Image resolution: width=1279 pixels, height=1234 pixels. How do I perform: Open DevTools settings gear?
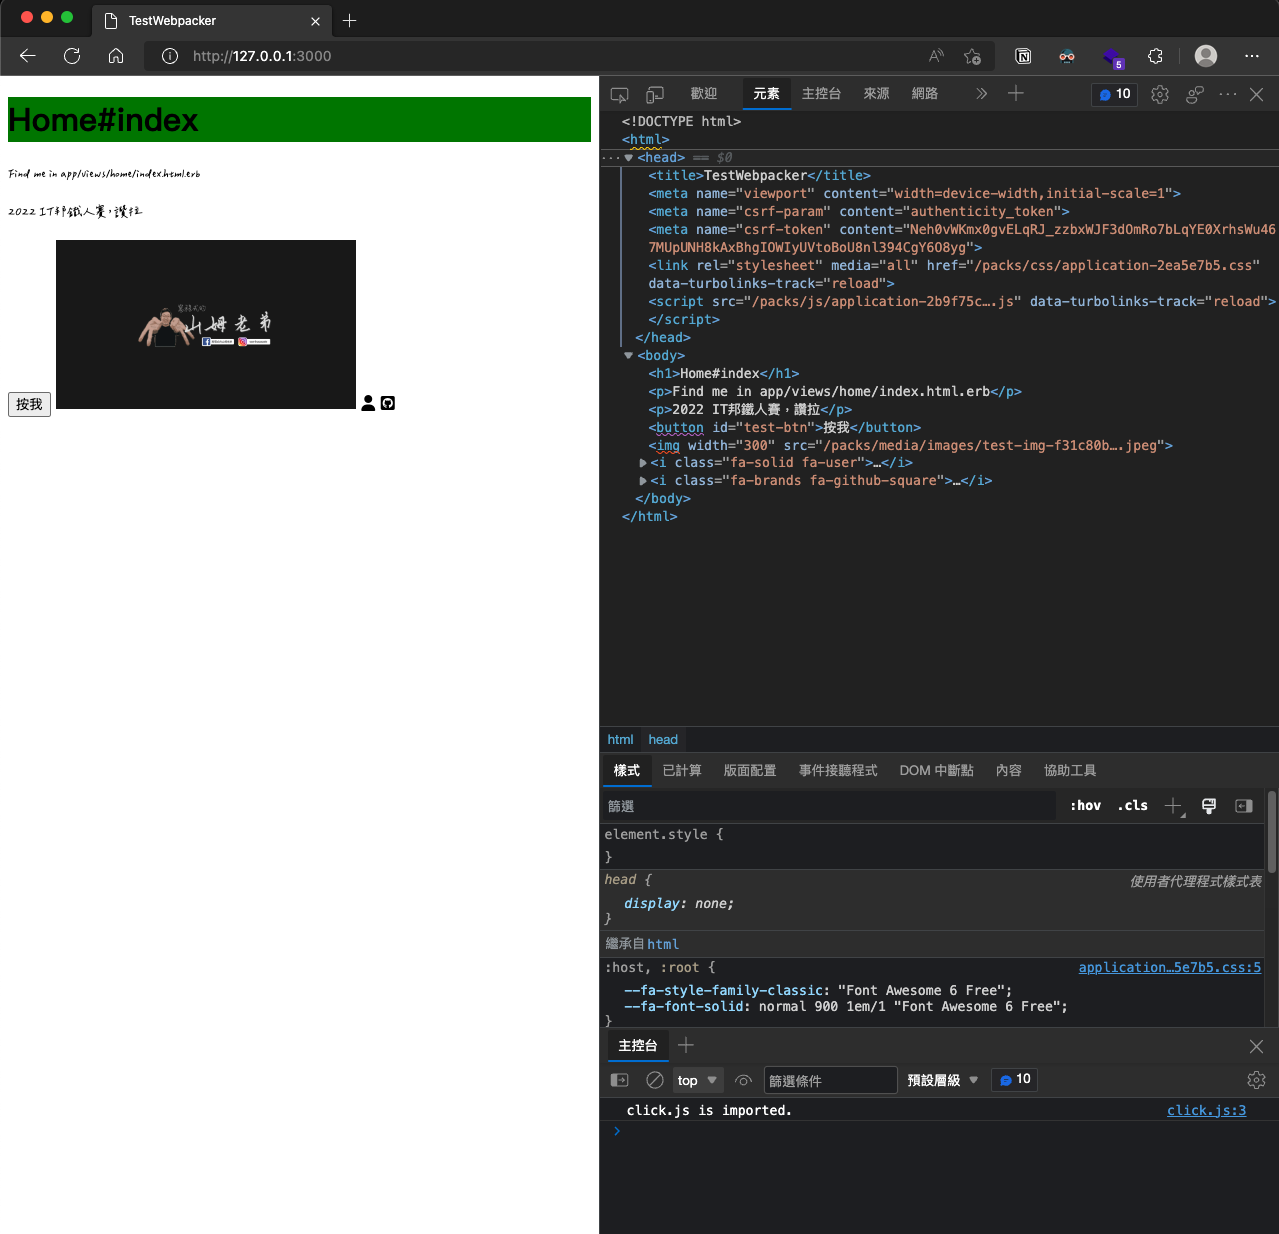coord(1160,94)
